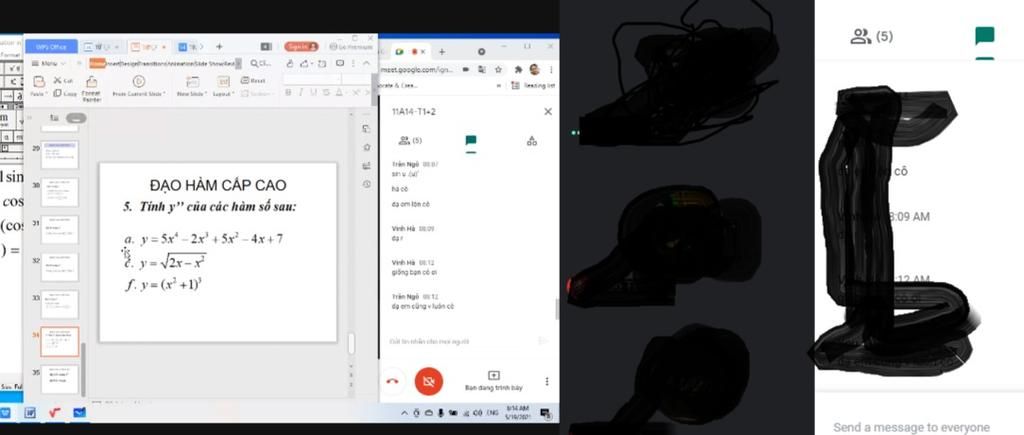The width and height of the screenshot is (1024, 435).
Task: Open the people list (5) in Meet
Action: (410, 140)
